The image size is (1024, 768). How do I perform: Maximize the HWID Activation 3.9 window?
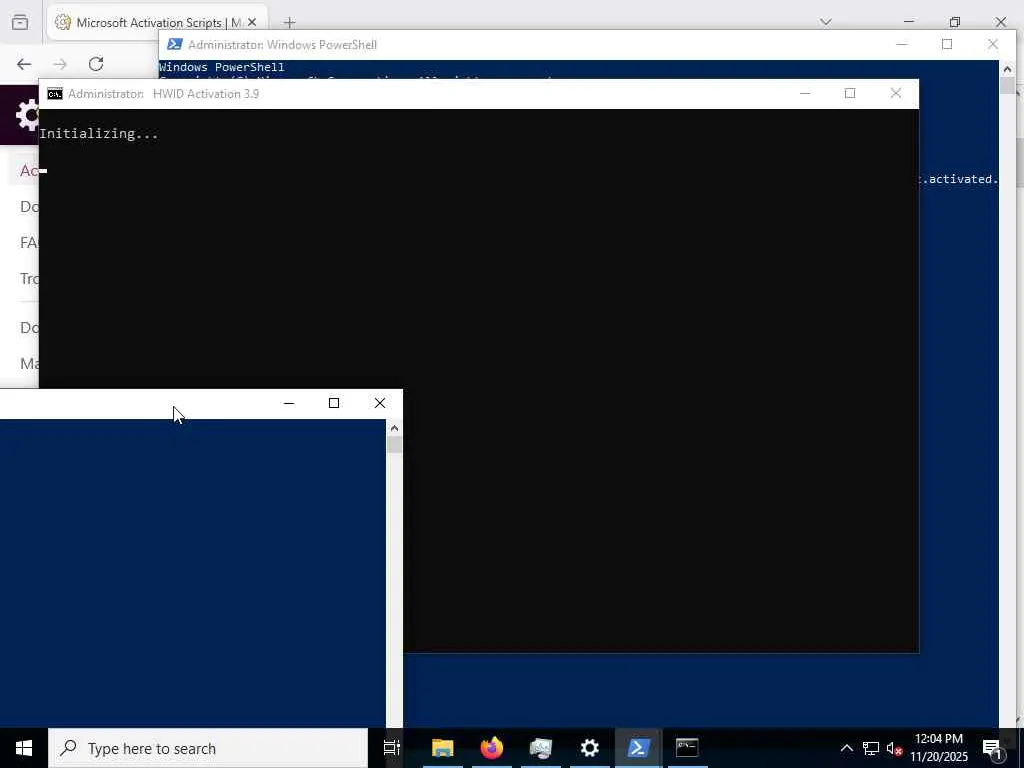click(850, 93)
